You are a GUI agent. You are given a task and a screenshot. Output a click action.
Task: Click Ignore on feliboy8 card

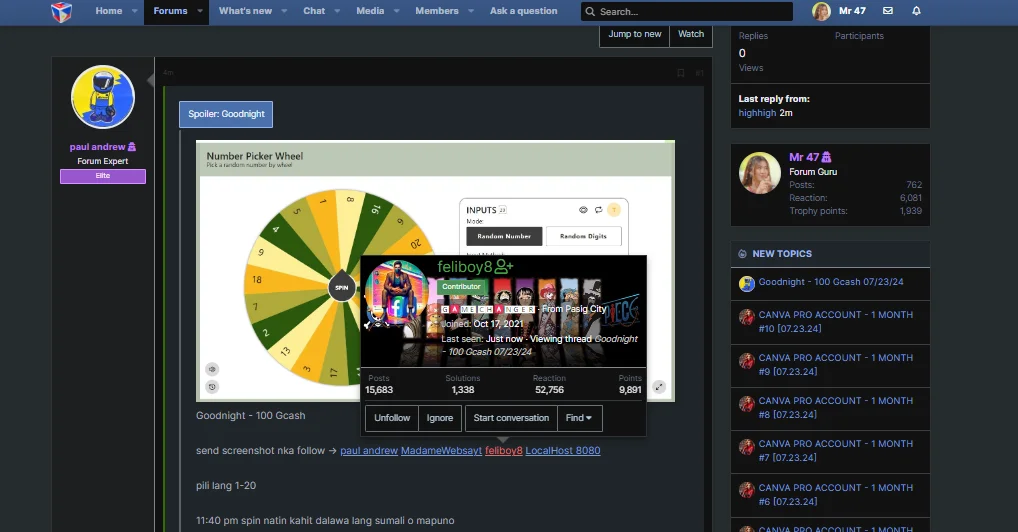(440, 418)
